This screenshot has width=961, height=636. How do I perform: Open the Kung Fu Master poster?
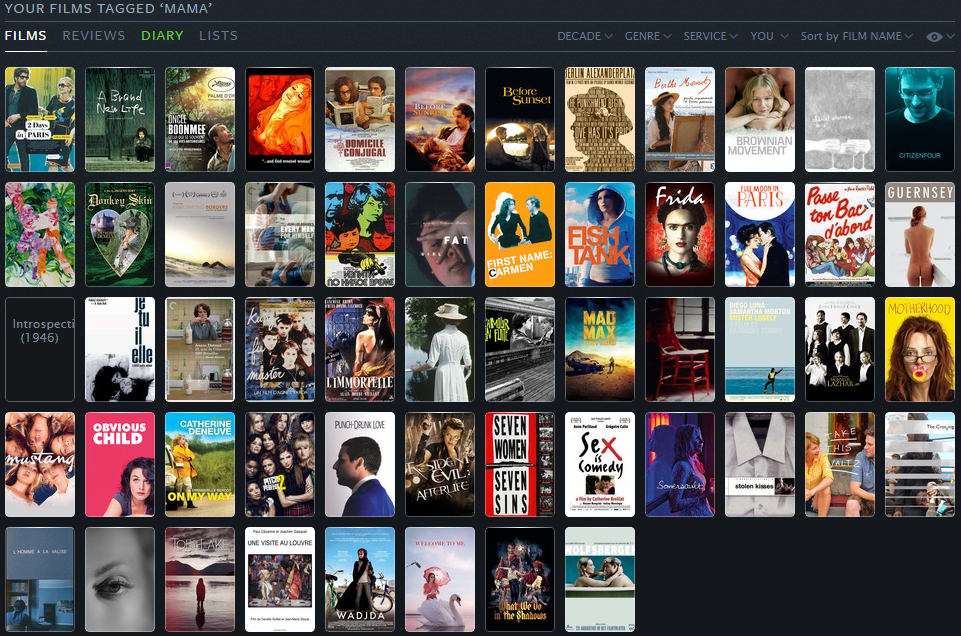coord(280,349)
